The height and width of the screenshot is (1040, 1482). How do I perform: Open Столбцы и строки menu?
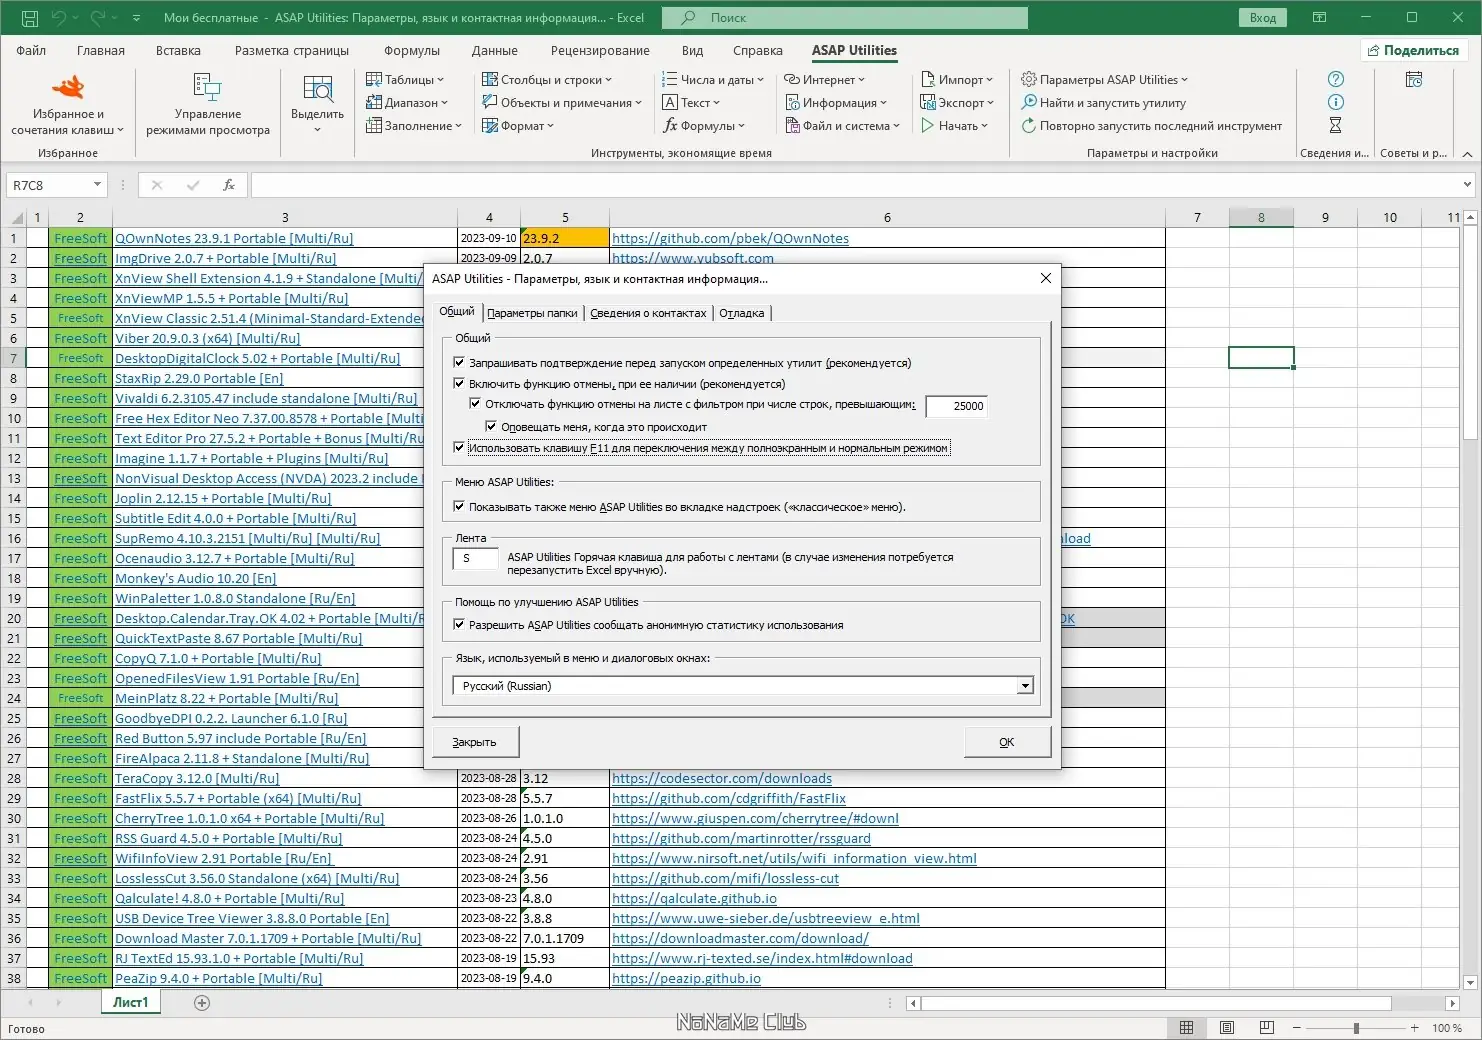pos(546,80)
